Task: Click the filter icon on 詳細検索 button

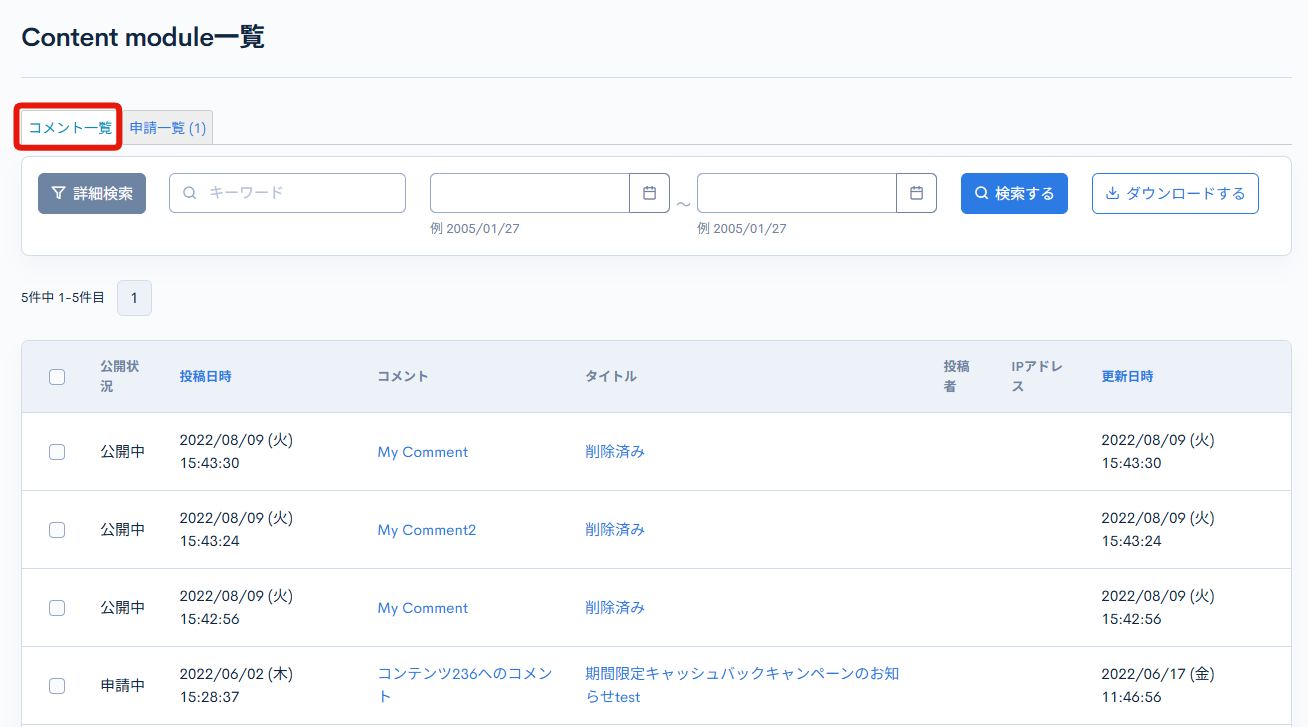Action: tap(59, 193)
